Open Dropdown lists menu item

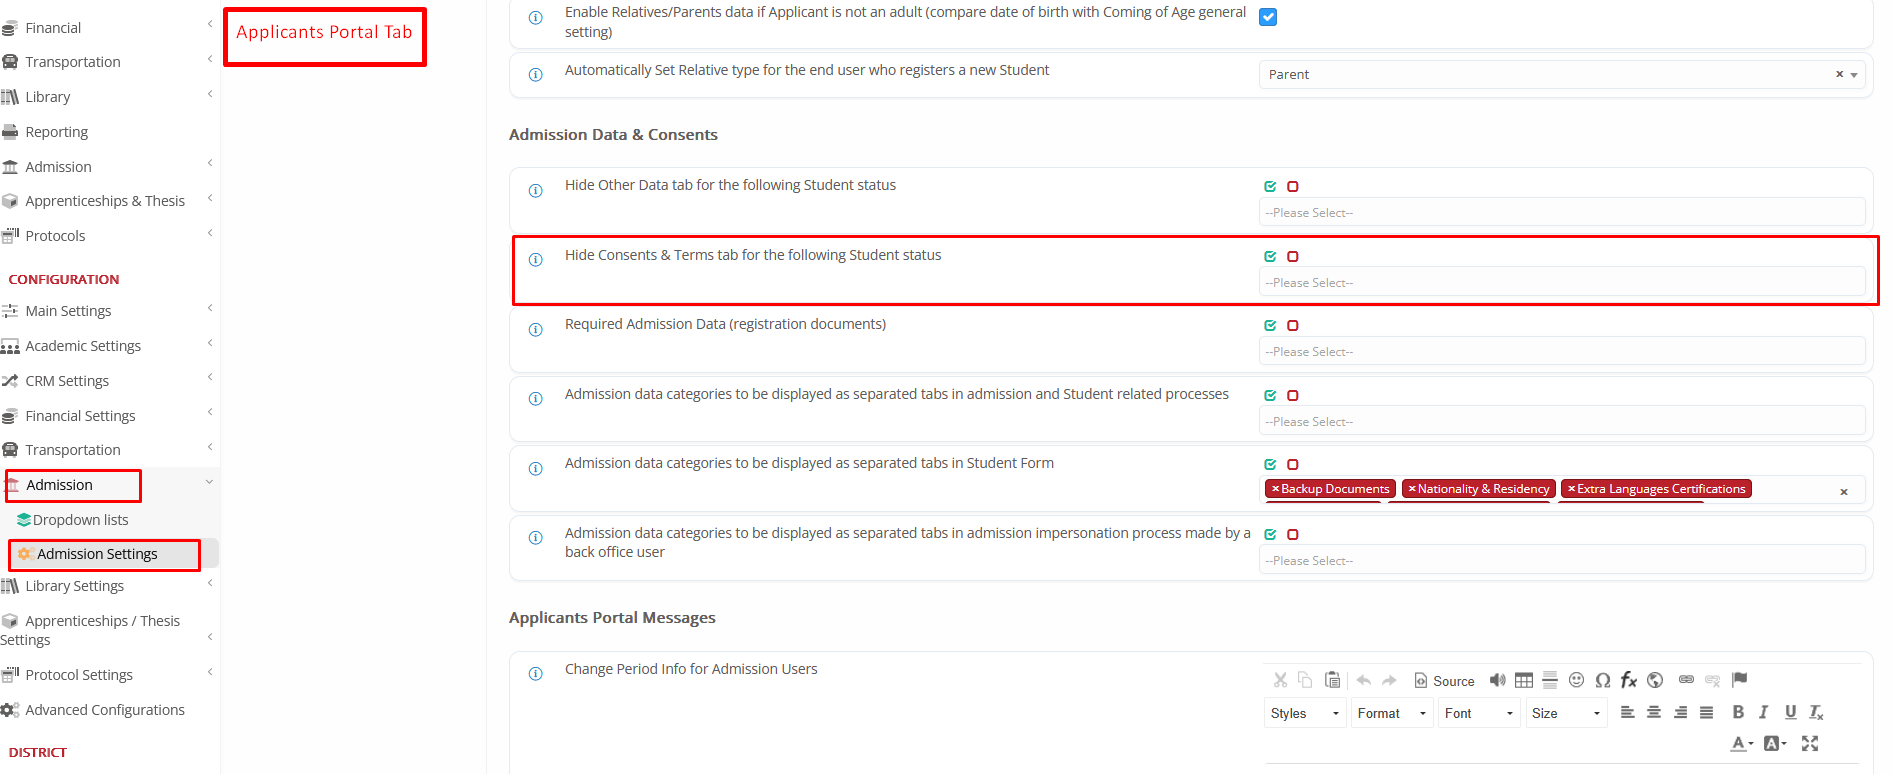coord(80,520)
